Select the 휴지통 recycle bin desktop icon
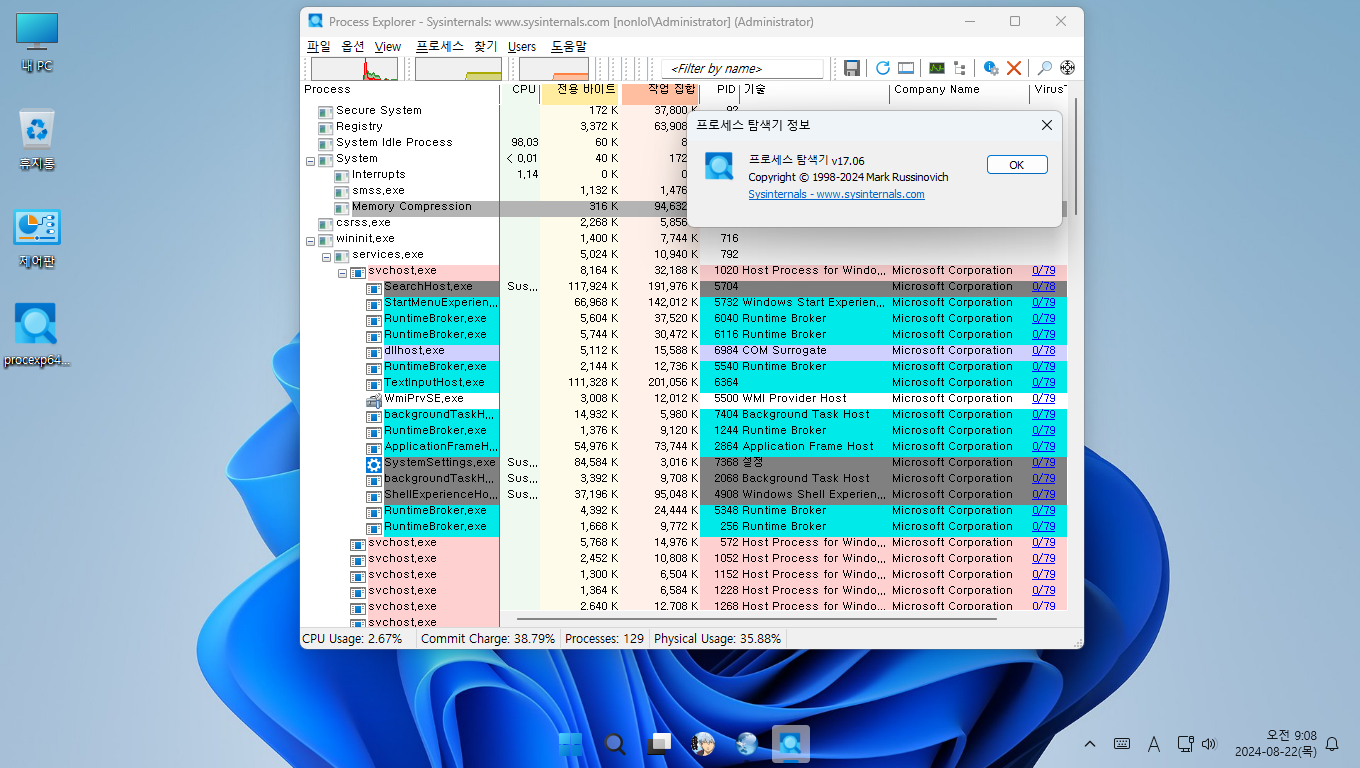The height and width of the screenshot is (768, 1360). pyautogui.click(x=37, y=140)
